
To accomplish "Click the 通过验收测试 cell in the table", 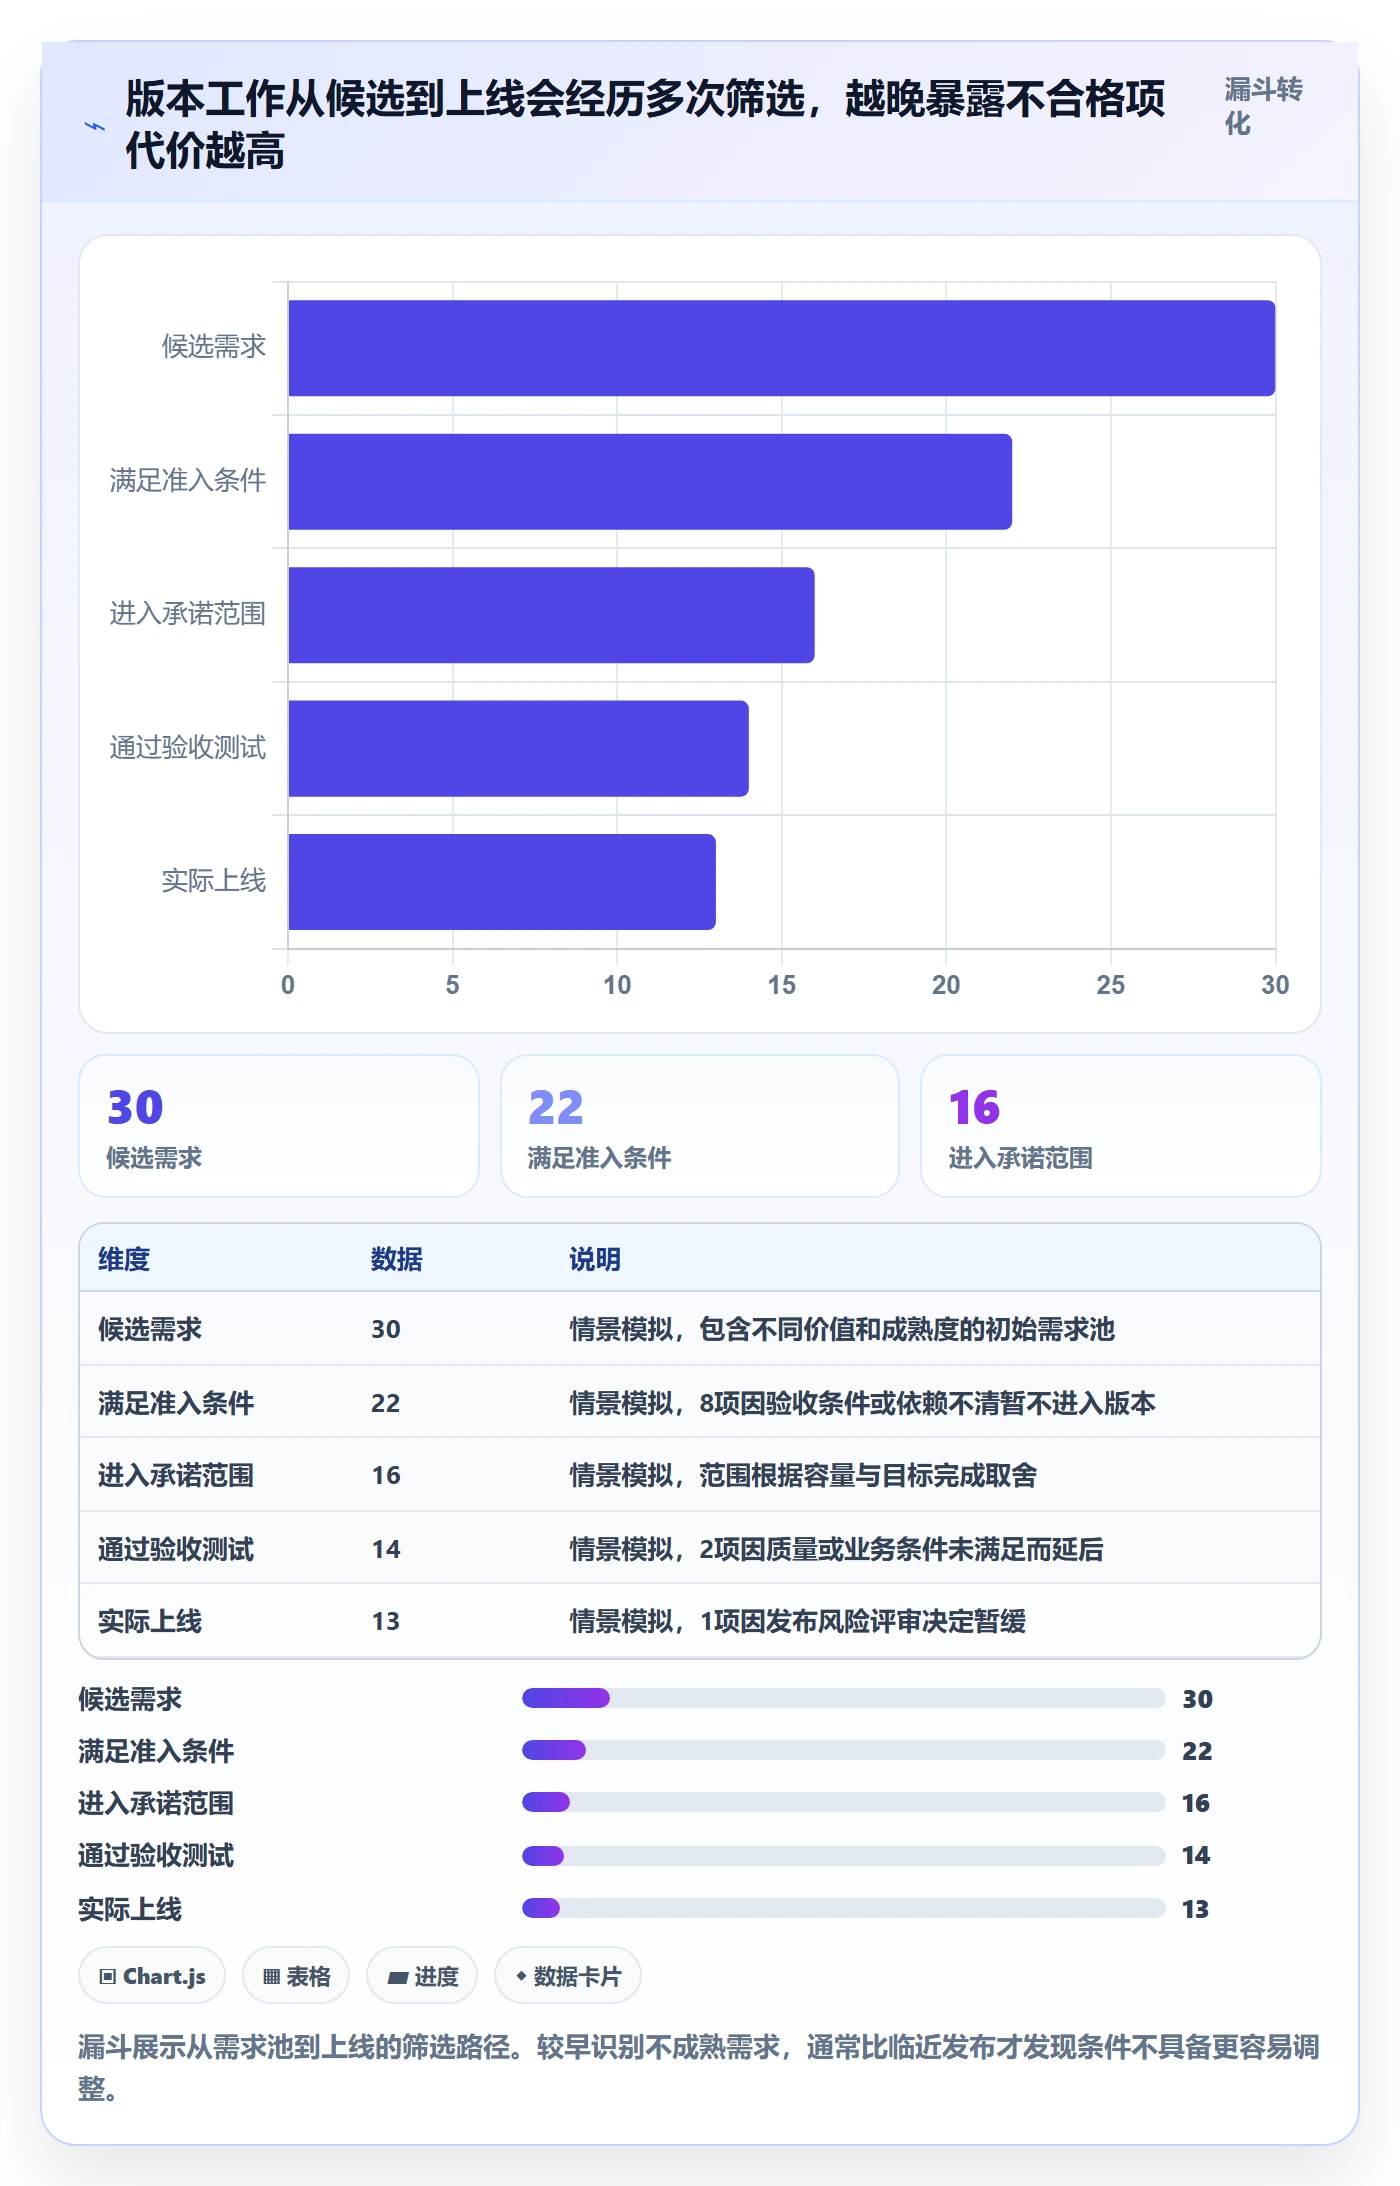I will click(x=176, y=1549).
